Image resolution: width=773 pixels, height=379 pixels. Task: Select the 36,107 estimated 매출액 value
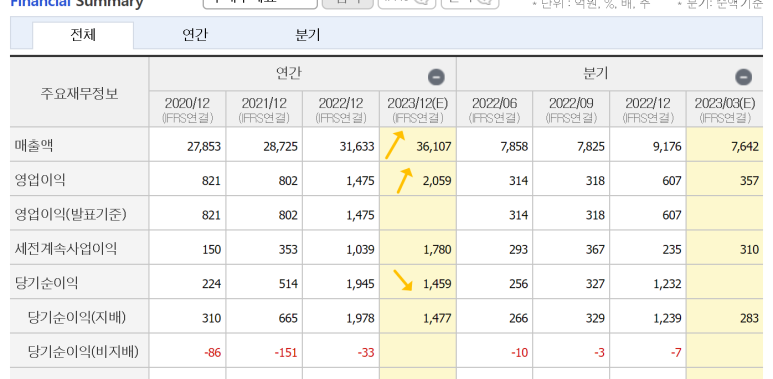coord(434,146)
